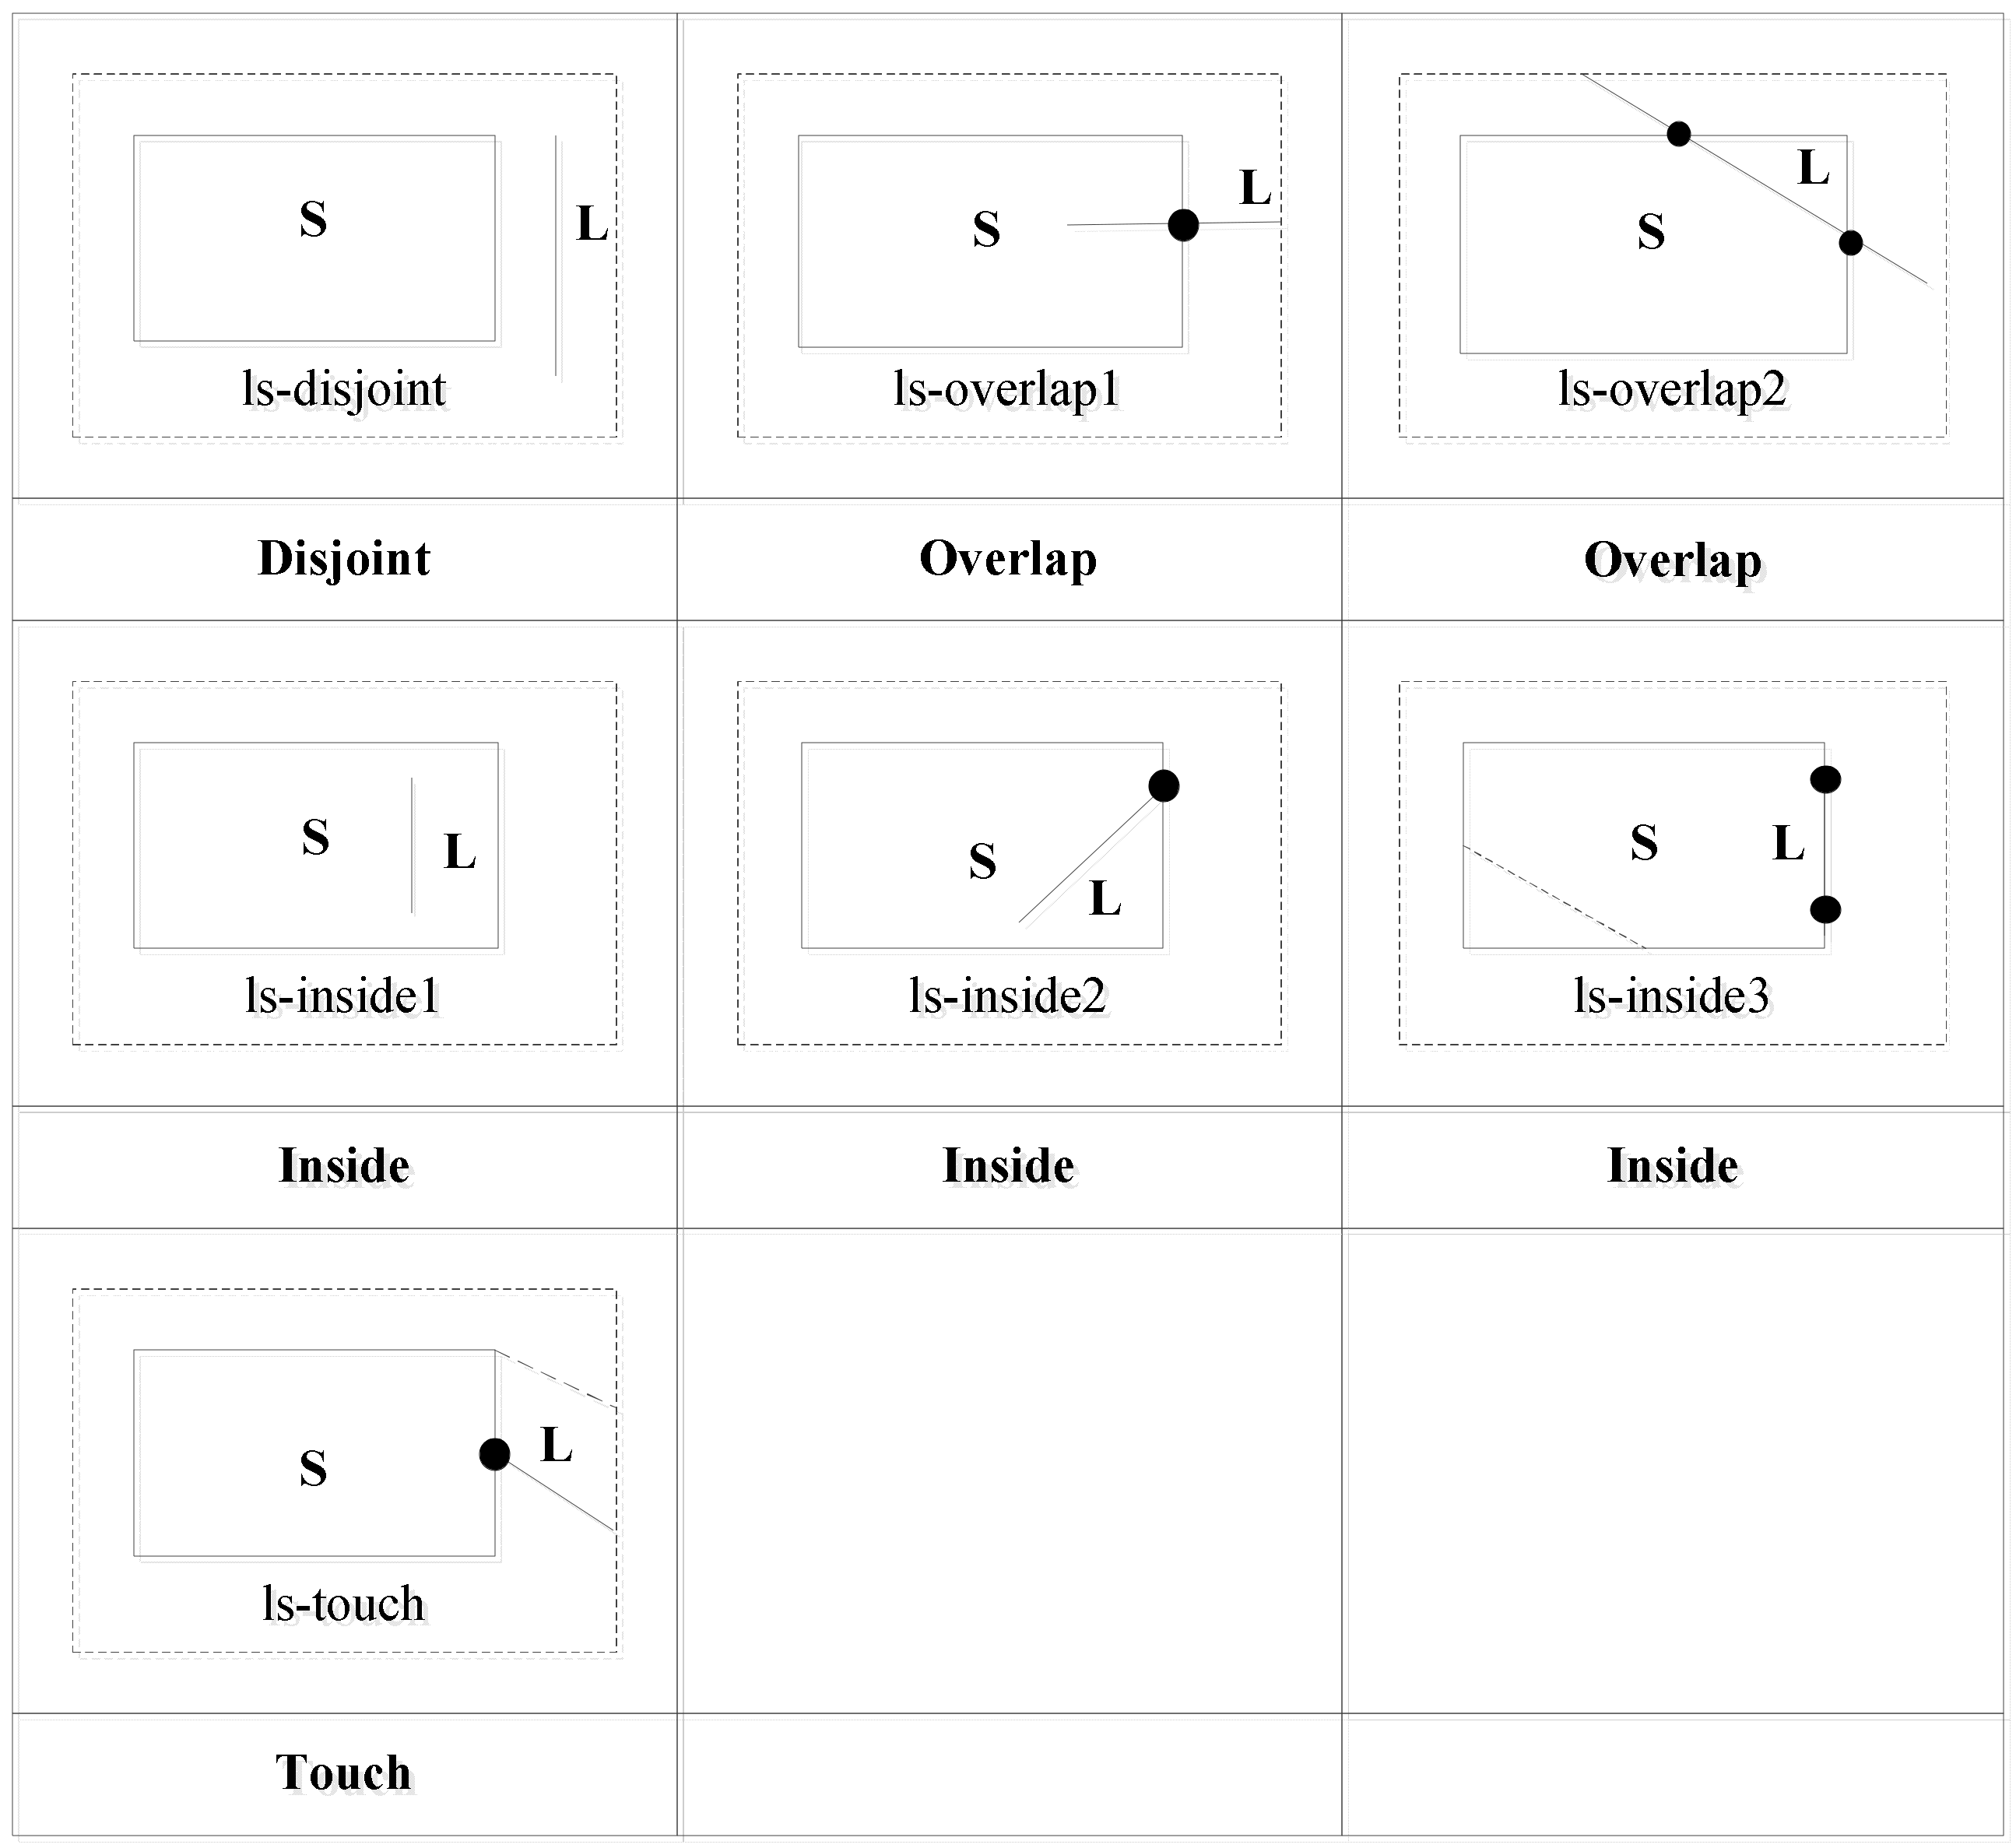Viewport: 2016px width, 1848px height.
Task: Click the upper black dot in ls-overlap2
Action: [x=1679, y=133]
